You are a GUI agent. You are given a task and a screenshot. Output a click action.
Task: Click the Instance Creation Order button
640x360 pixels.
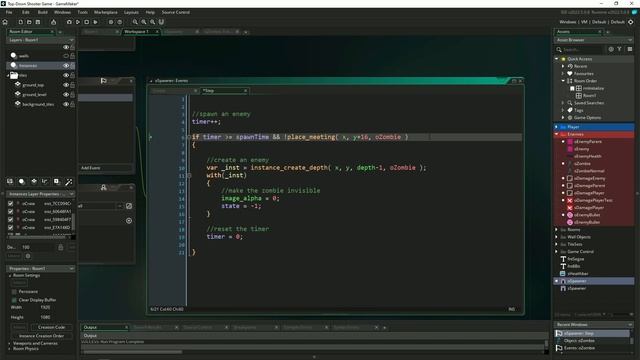[x=41, y=336]
